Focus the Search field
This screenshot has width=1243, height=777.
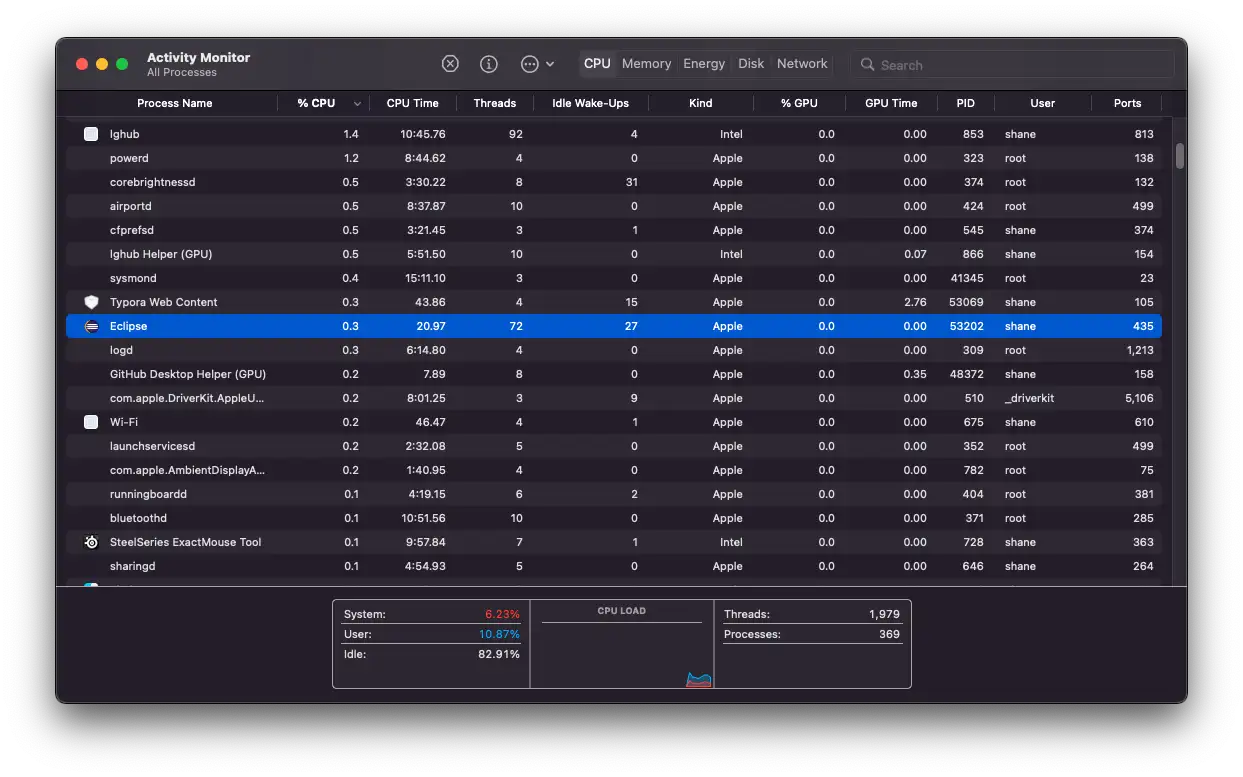pyautogui.click(x=1012, y=65)
